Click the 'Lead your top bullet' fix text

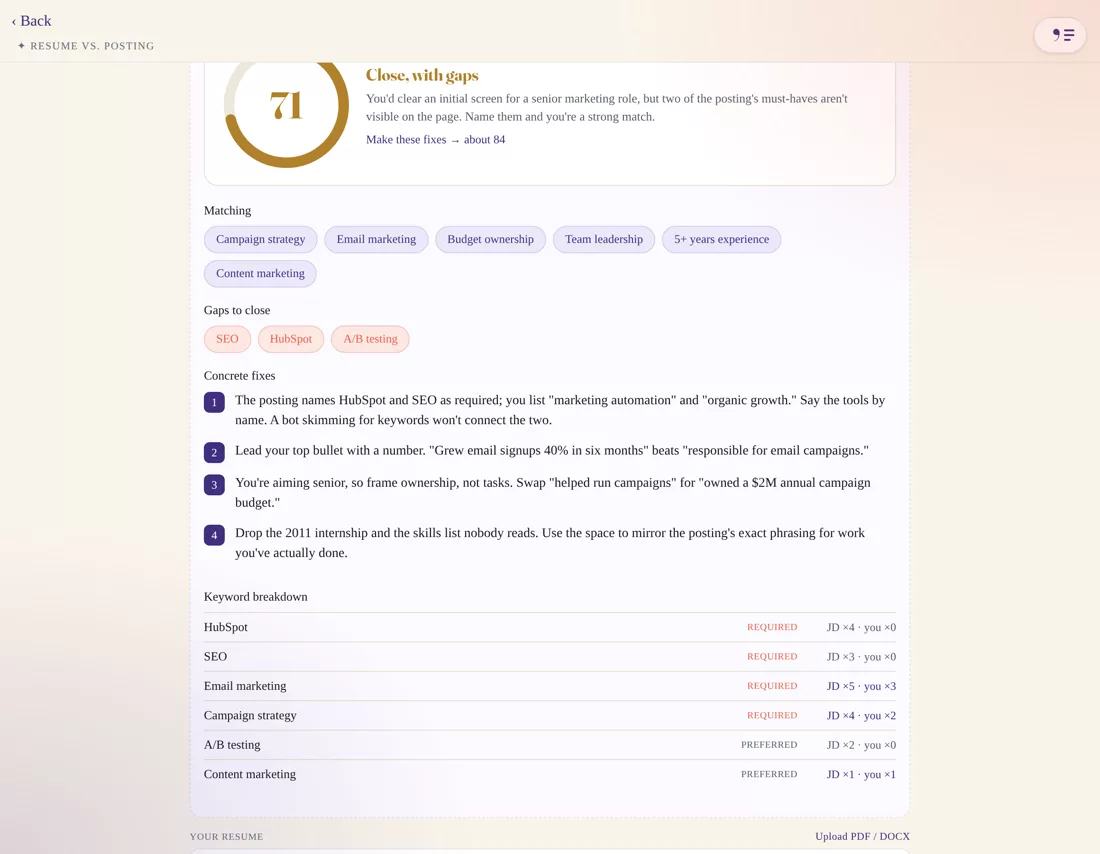pos(551,451)
